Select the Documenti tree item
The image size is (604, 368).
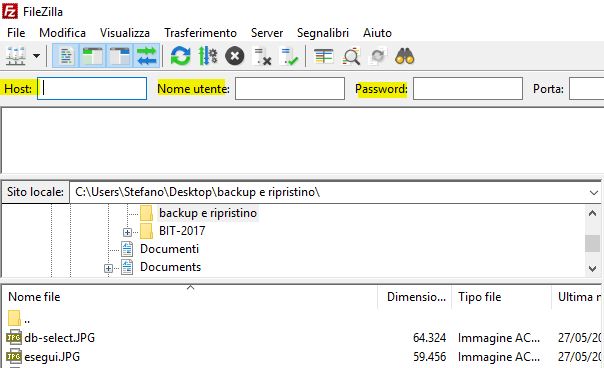(169, 249)
